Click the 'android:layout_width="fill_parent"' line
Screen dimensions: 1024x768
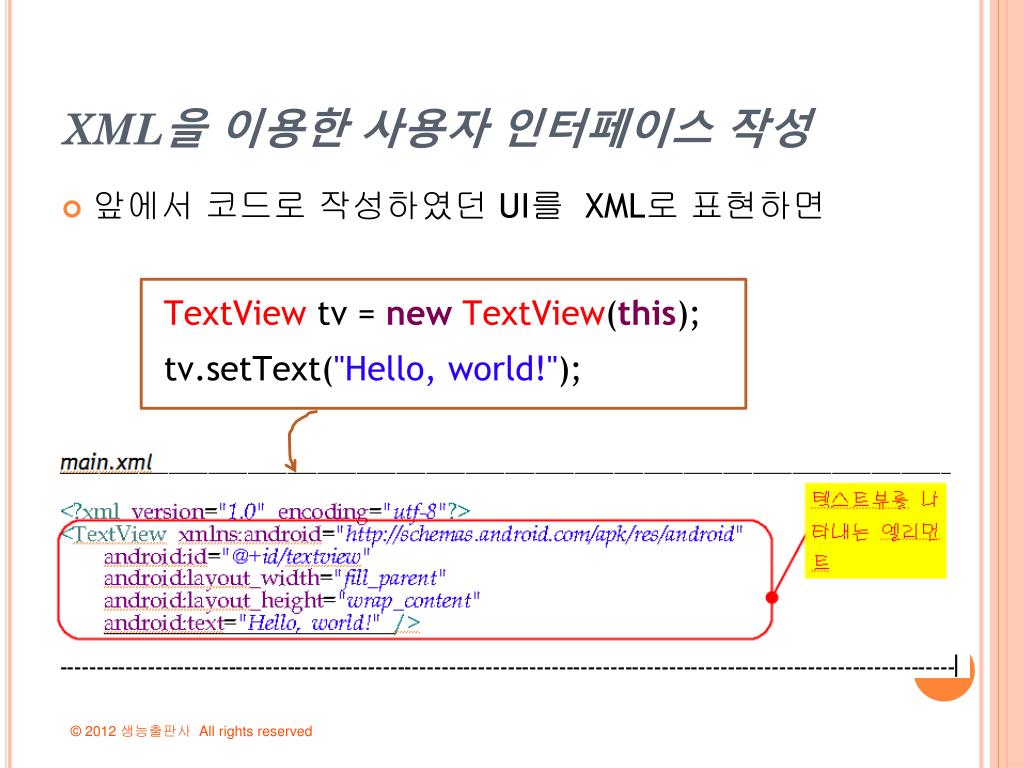(274, 578)
